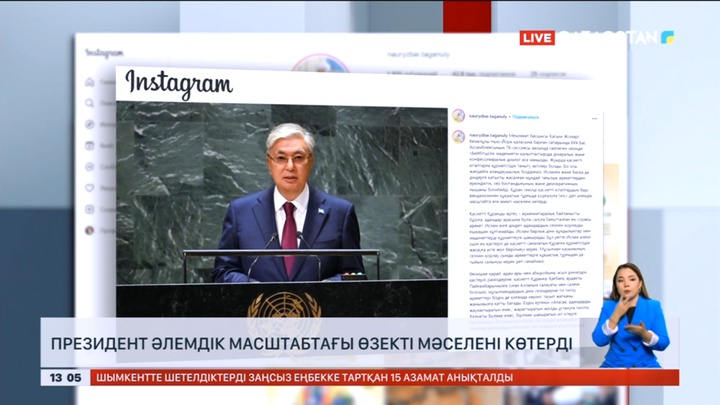Click ticker 'ШЫМКЕНТТЕ ШЕТЕЛДІКТЕРДІ ЗАҢСЫЗ ЕҢБЕККЕ ТАРТҚАН' text

tap(240, 378)
